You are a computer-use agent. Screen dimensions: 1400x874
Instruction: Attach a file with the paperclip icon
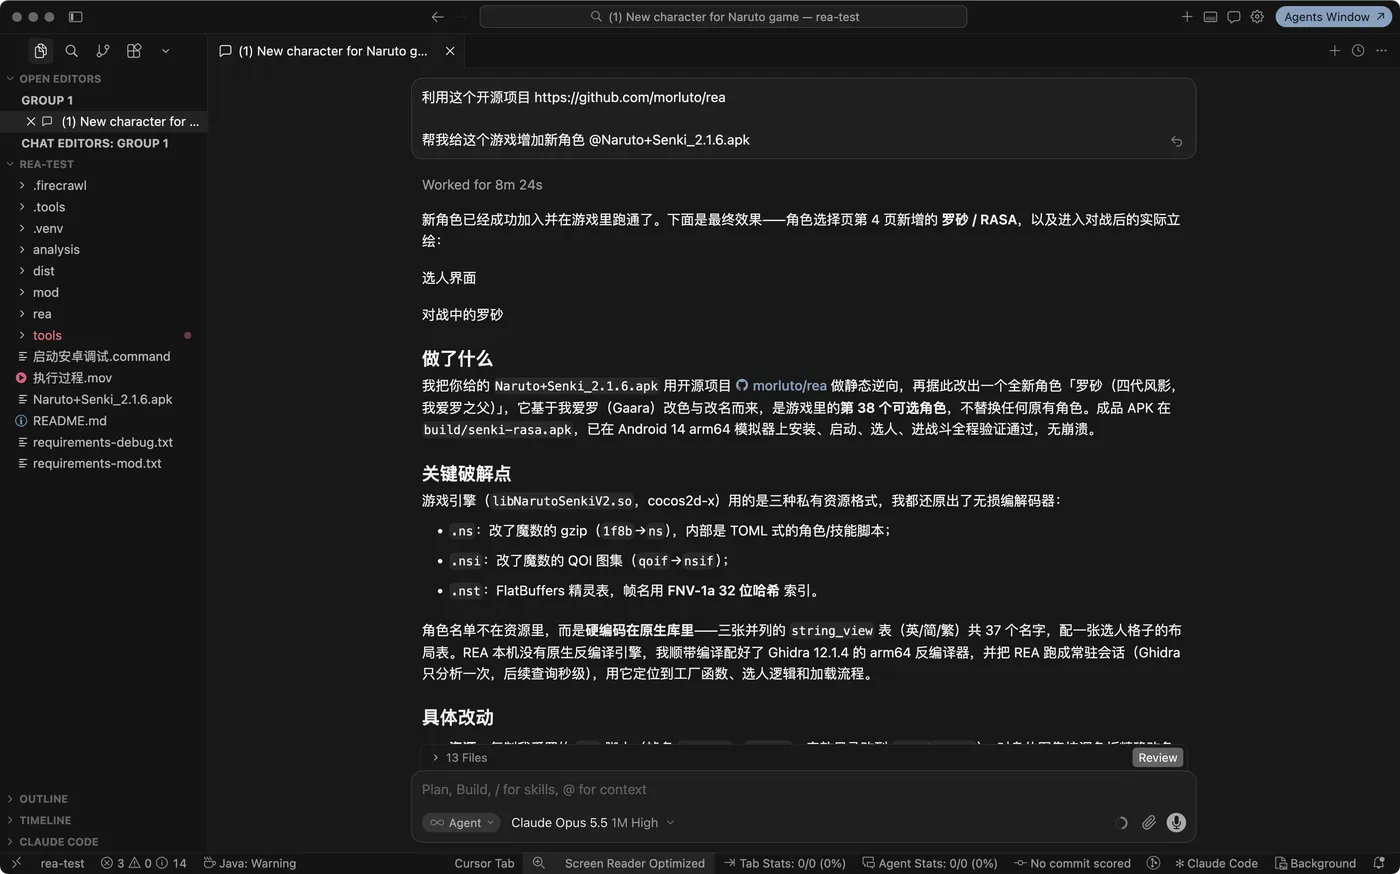point(1149,823)
